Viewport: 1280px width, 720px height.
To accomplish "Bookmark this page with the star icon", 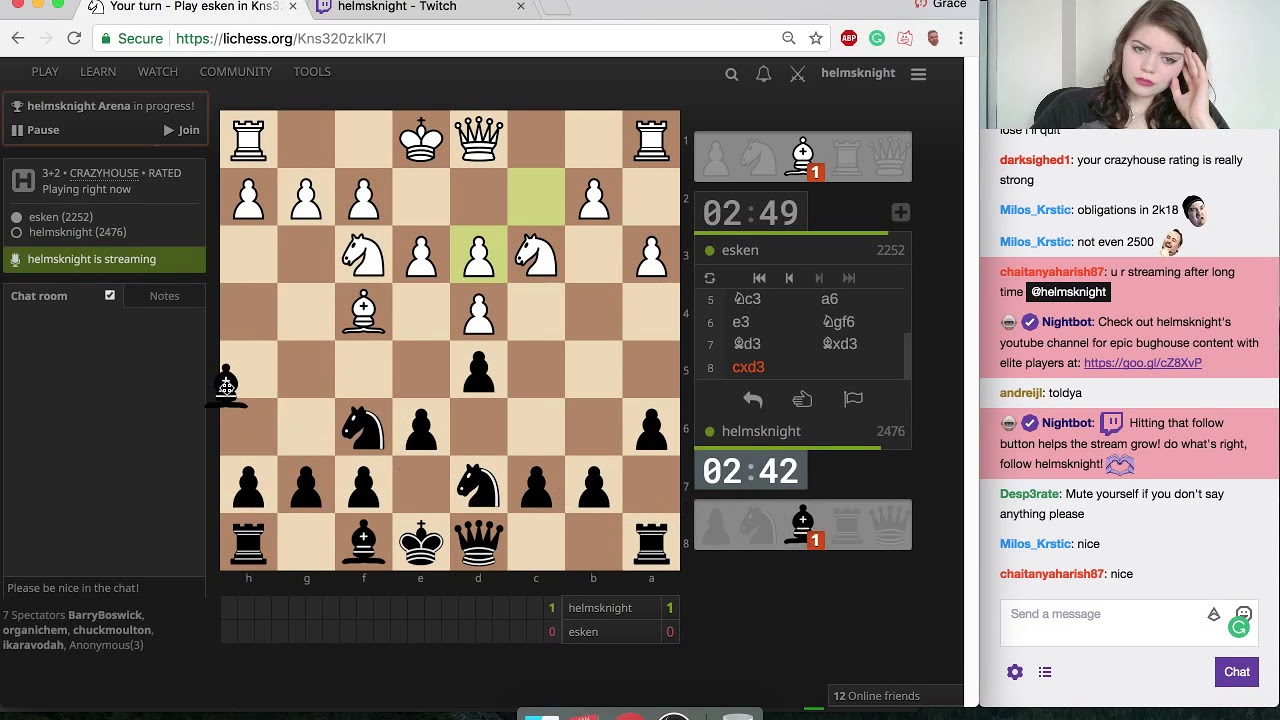I will point(816,38).
